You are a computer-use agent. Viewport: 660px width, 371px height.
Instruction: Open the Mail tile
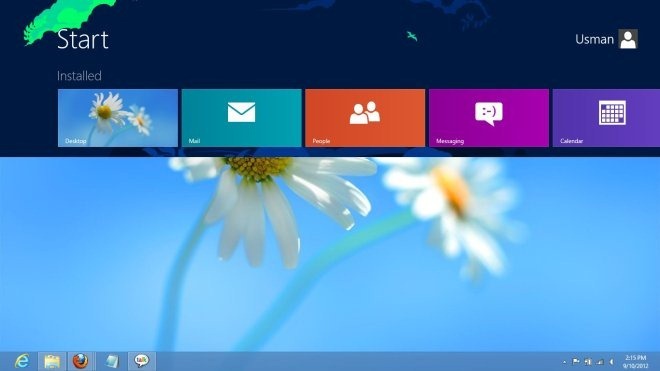click(x=242, y=118)
